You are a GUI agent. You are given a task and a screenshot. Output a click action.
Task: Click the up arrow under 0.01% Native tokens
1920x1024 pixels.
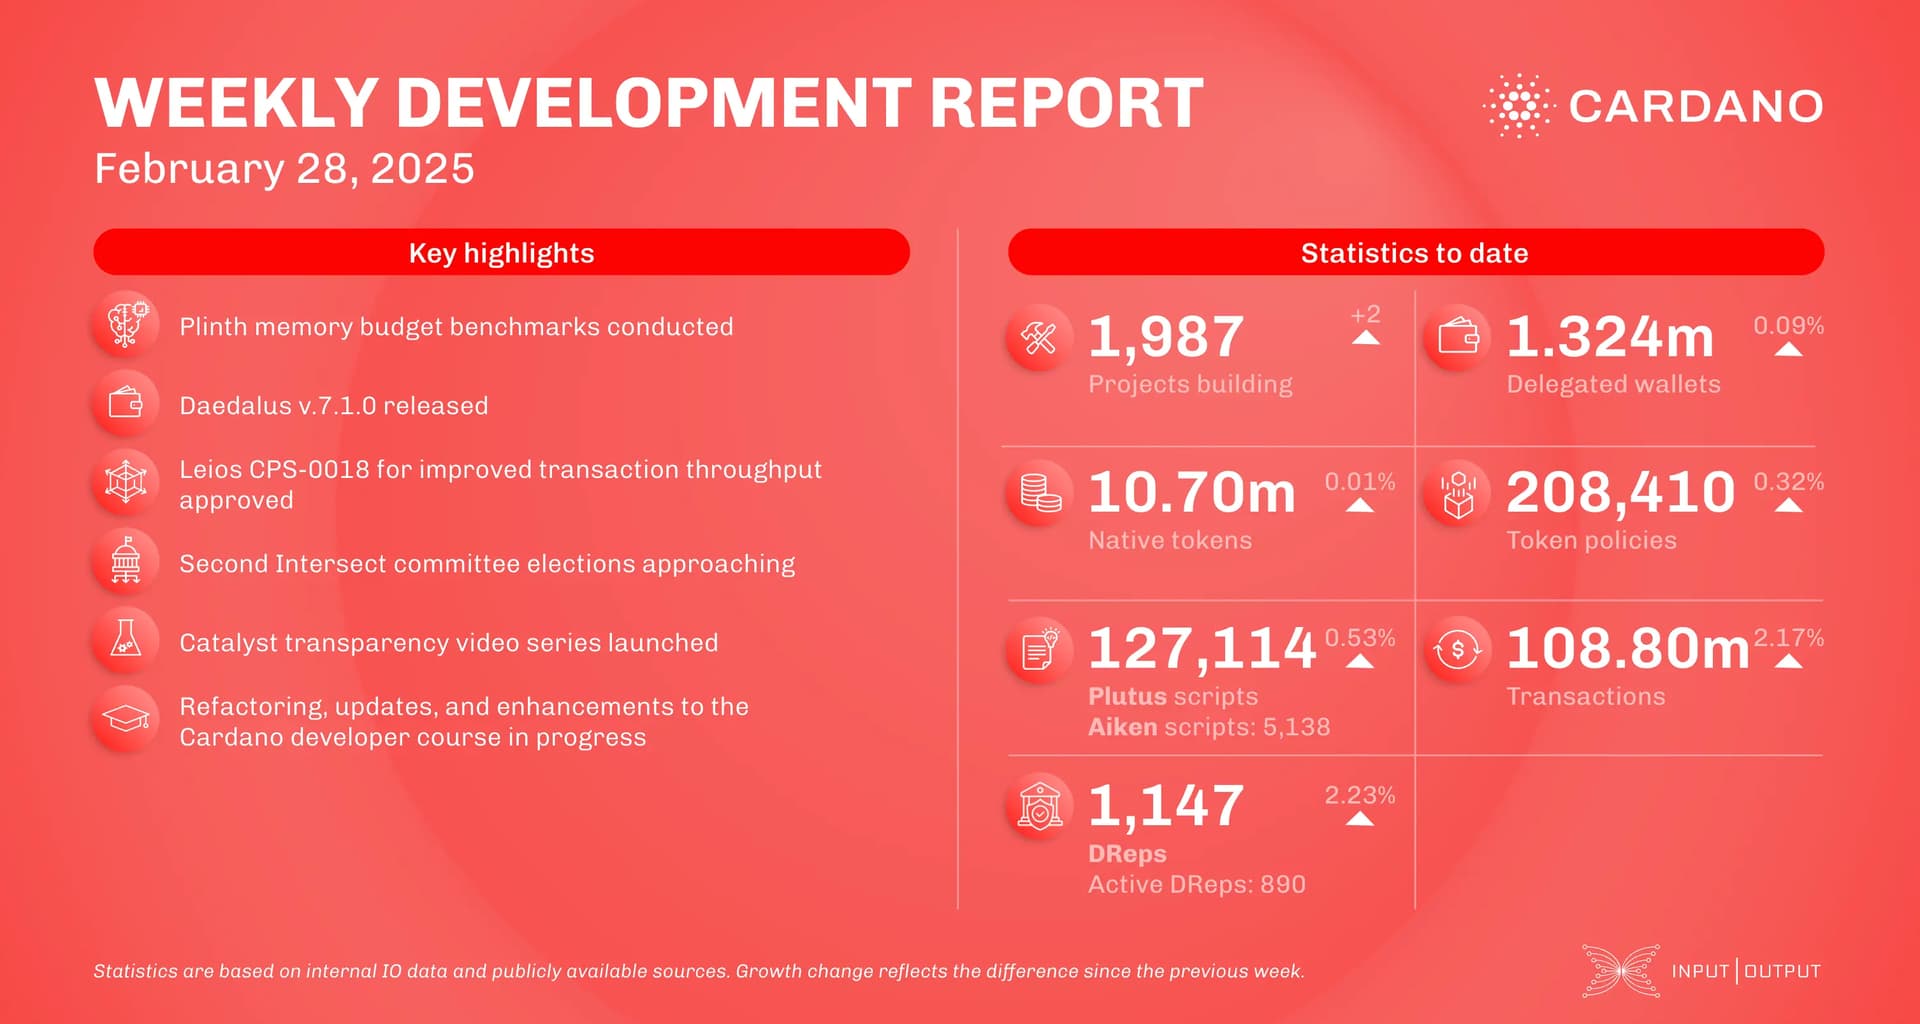click(x=1360, y=505)
